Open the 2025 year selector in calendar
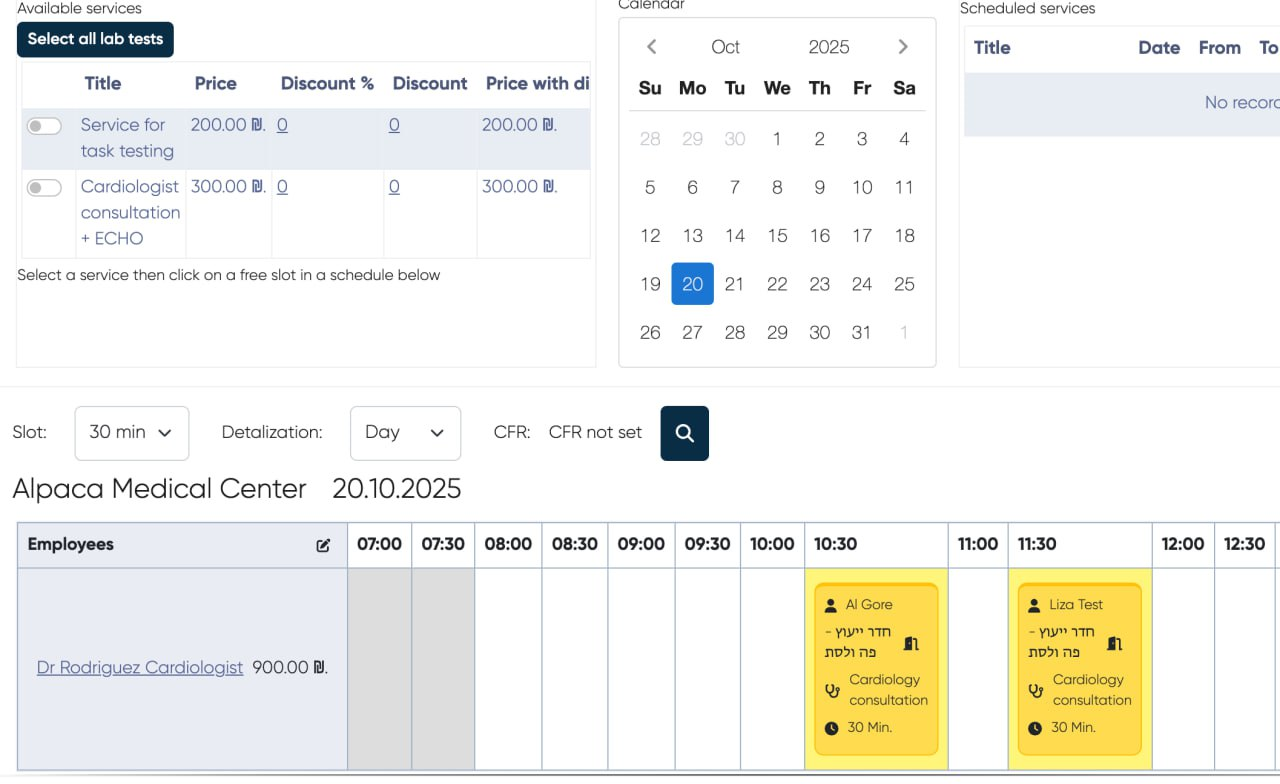 click(x=829, y=47)
